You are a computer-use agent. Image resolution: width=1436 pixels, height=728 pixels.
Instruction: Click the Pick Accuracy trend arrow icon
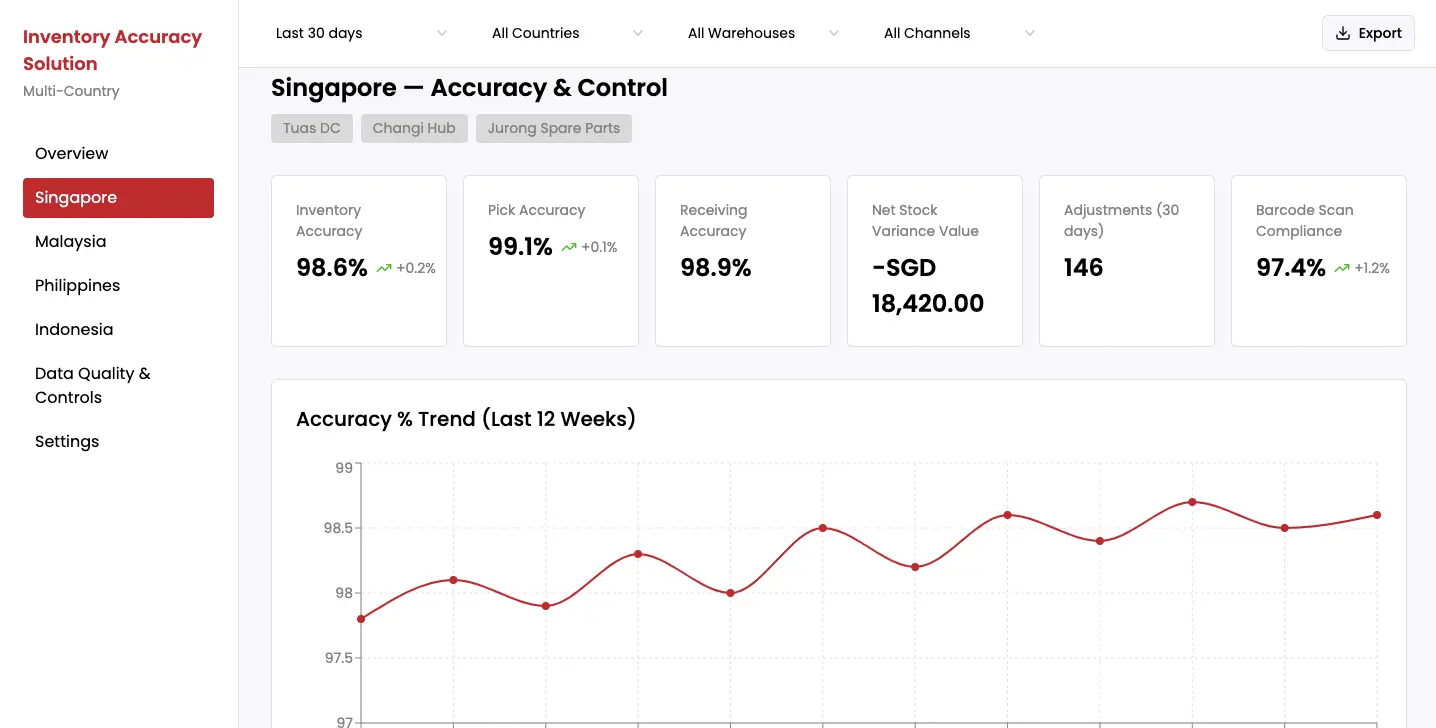click(x=569, y=247)
